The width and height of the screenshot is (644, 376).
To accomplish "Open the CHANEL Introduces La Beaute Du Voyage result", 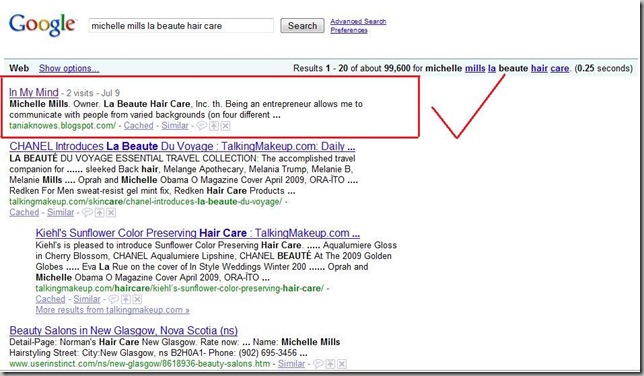I will tap(182, 146).
